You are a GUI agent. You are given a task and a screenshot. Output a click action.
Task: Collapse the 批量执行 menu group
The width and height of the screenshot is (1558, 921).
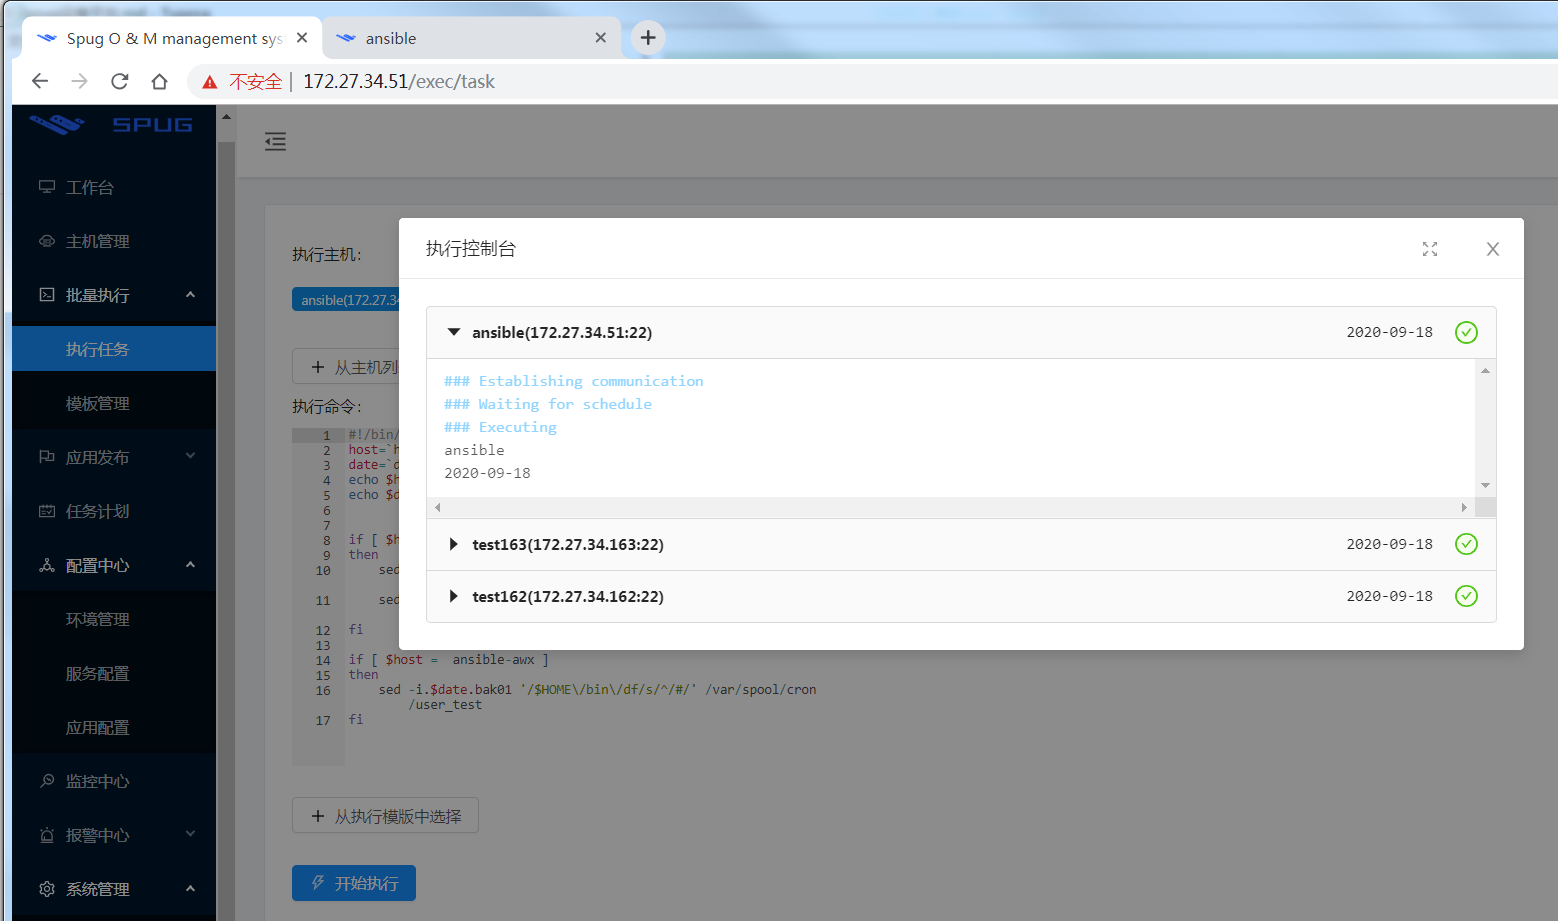point(114,295)
